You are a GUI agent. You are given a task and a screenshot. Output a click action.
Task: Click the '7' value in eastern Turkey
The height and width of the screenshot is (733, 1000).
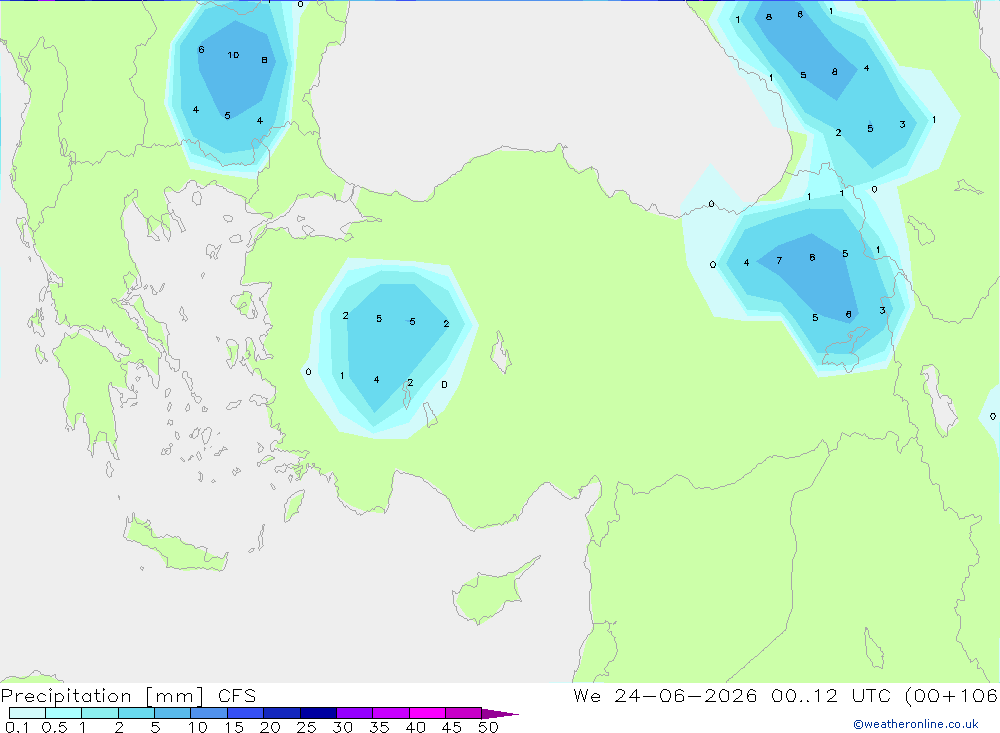coord(779,260)
